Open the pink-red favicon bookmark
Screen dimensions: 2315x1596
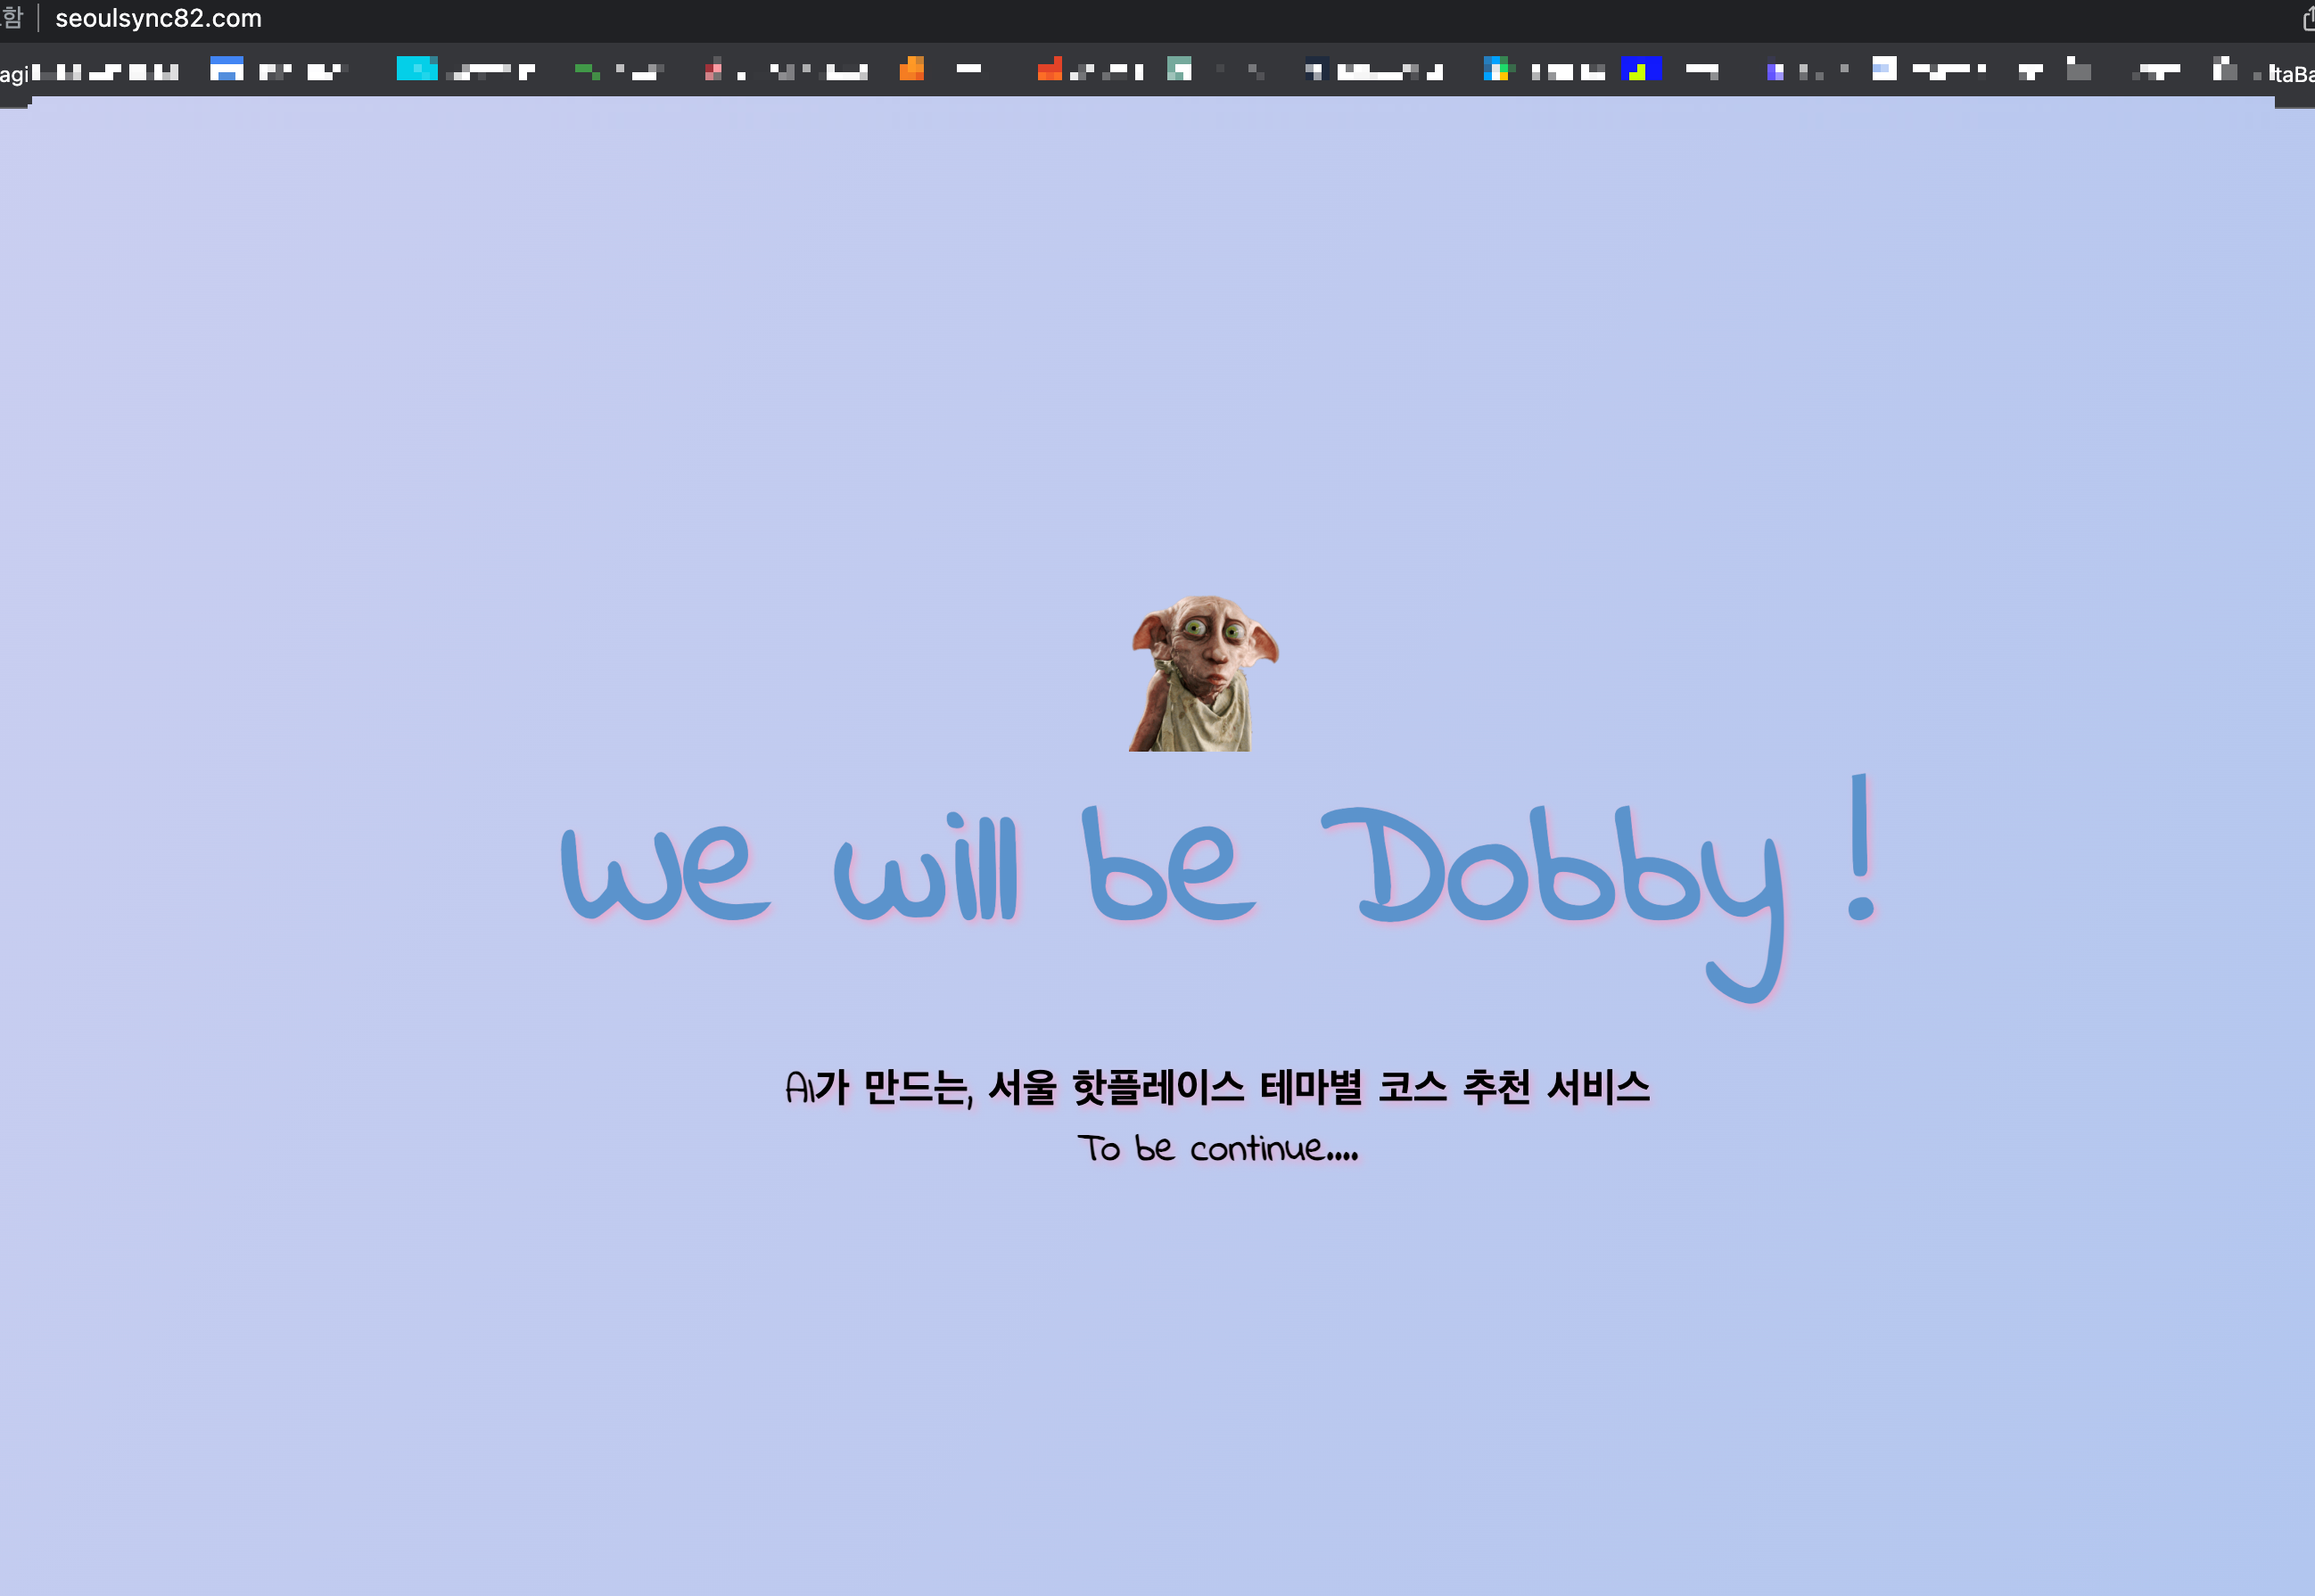(x=713, y=70)
